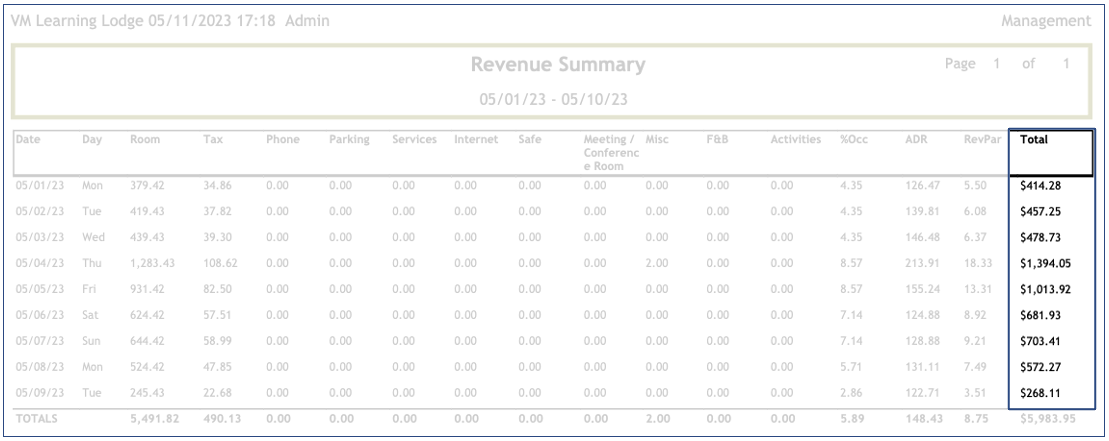Image resolution: width=1109 pixels, height=441 pixels.
Task: Select the $1,013.92 total for Friday
Action: click(1042, 285)
